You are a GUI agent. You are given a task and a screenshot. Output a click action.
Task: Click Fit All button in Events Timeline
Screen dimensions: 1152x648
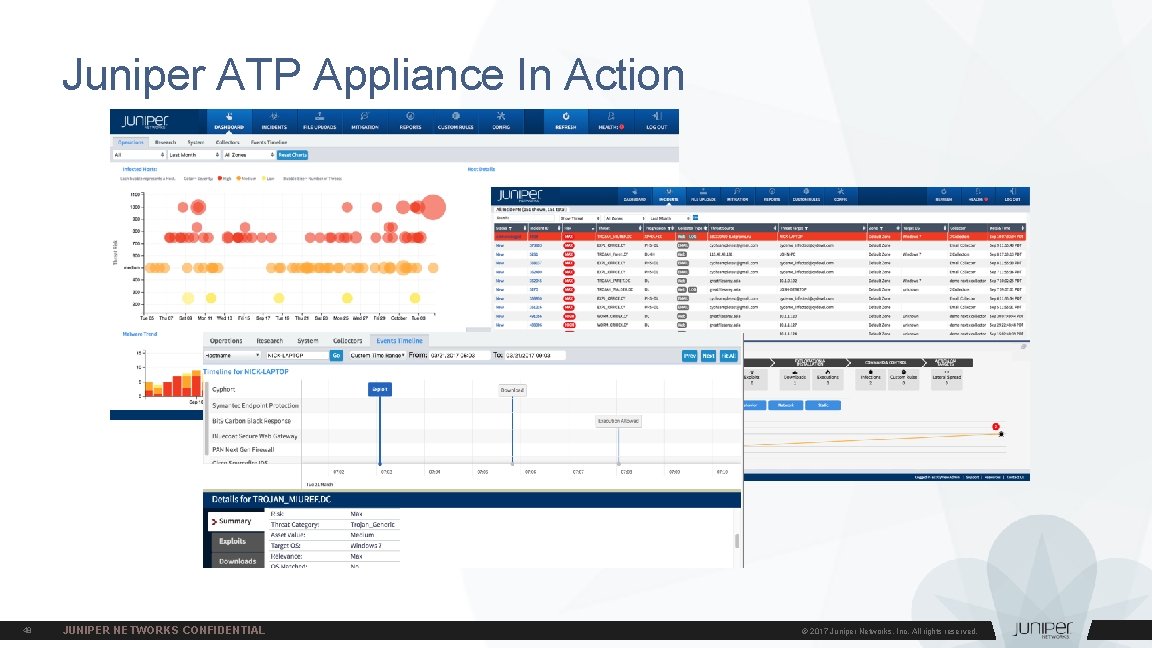click(728, 356)
